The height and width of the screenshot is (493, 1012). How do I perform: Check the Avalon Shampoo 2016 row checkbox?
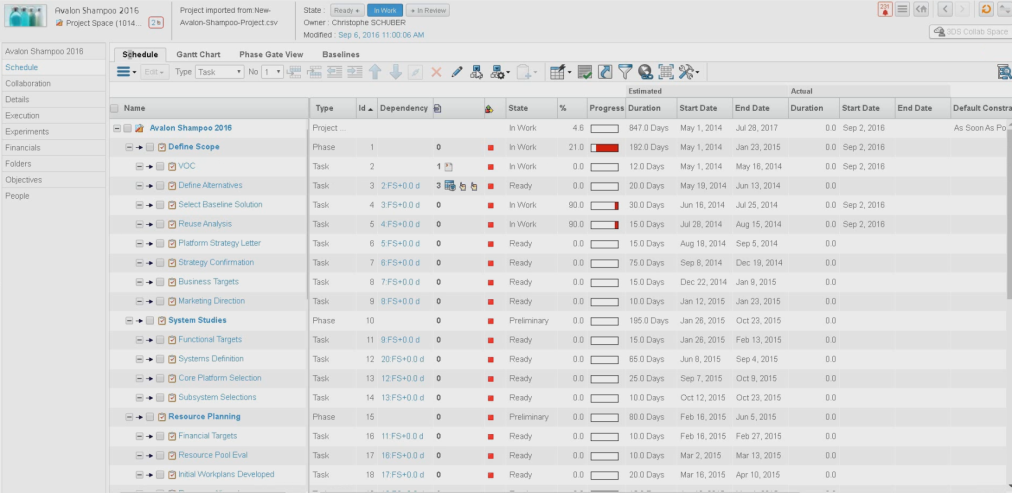[x=127, y=128]
